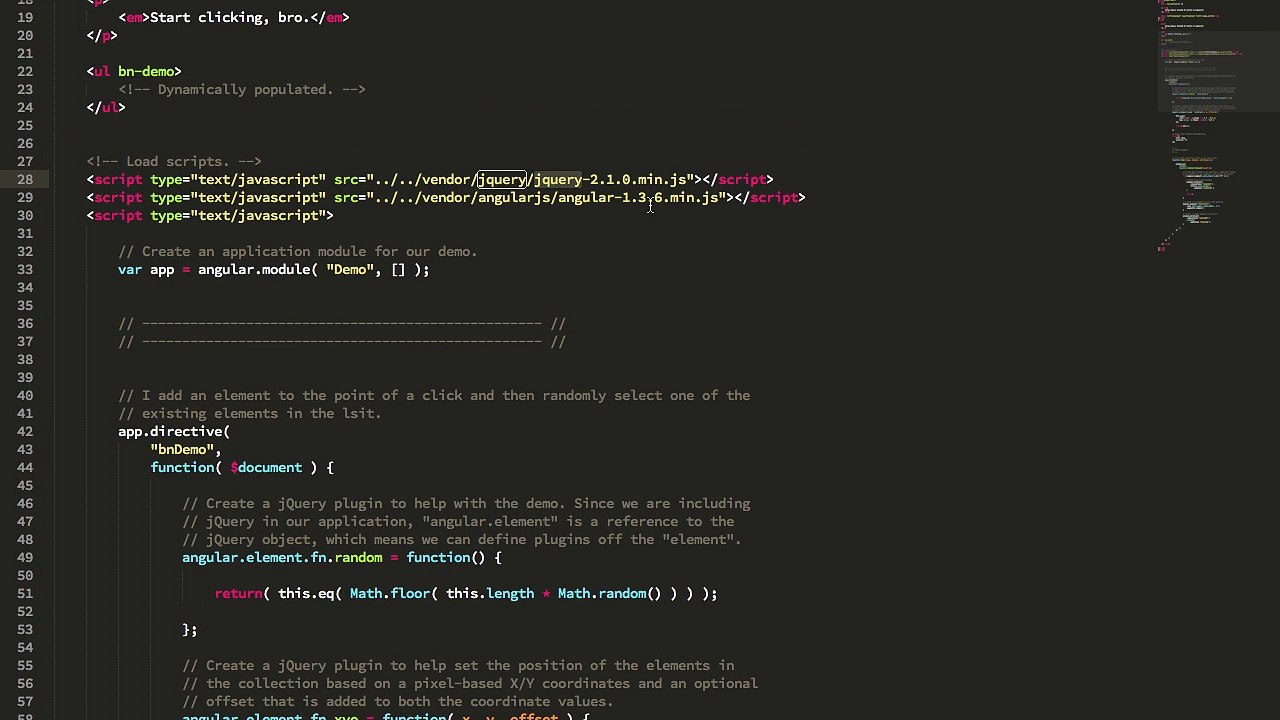The image size is (1280, 720).
Task: Click line number 33 in the gutter
Action: (24, 270)
